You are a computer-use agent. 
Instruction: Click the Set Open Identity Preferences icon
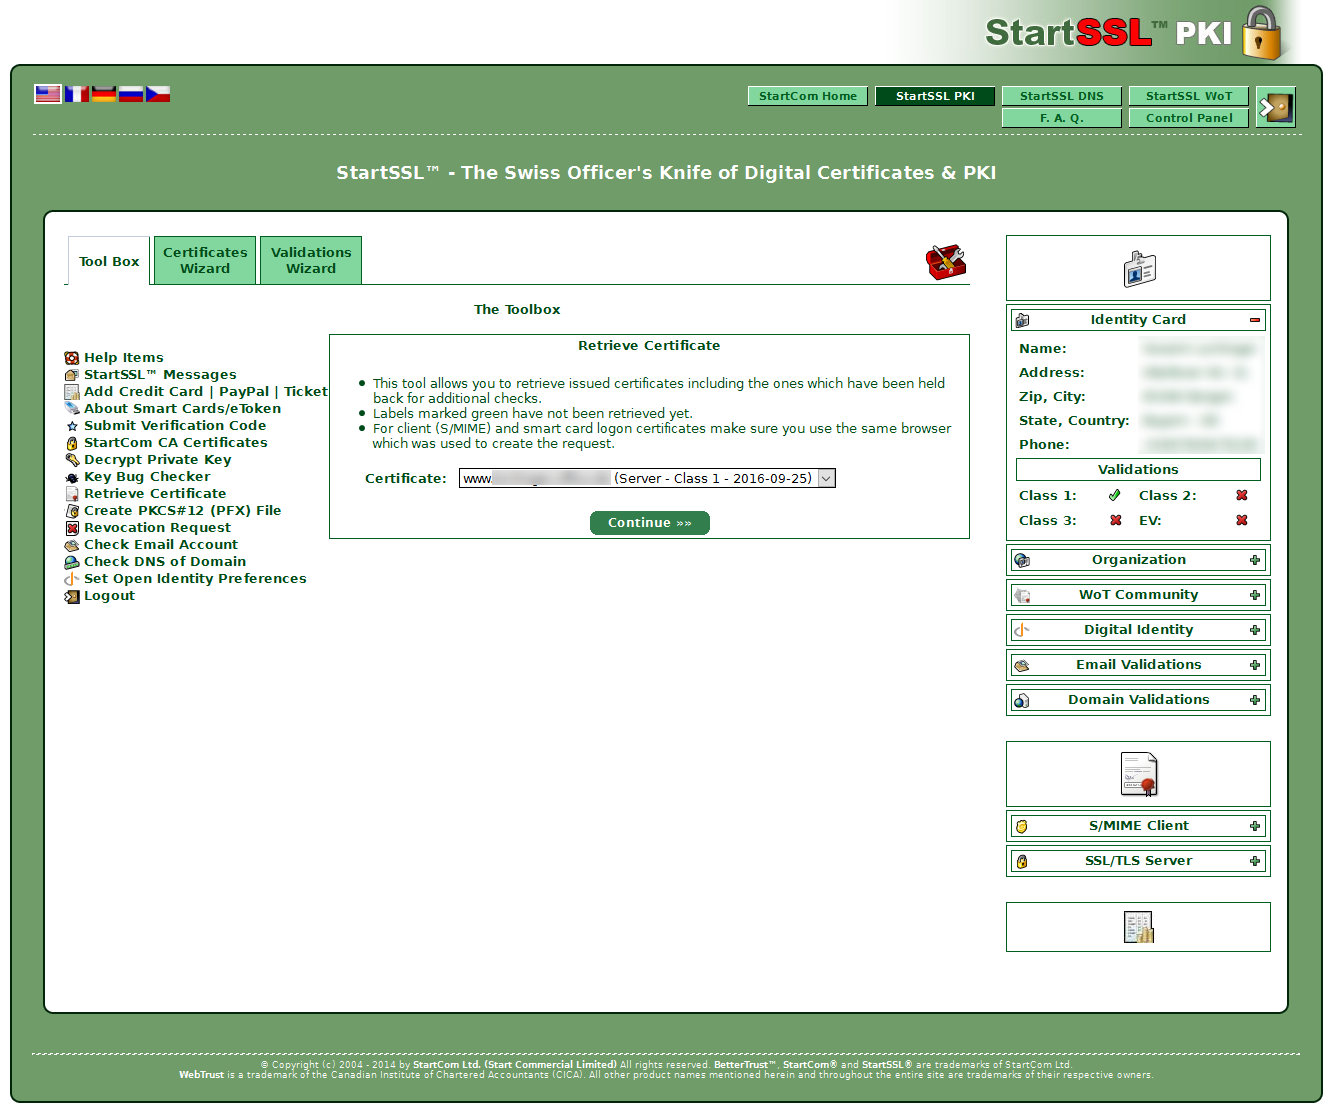tap(72, 579)
